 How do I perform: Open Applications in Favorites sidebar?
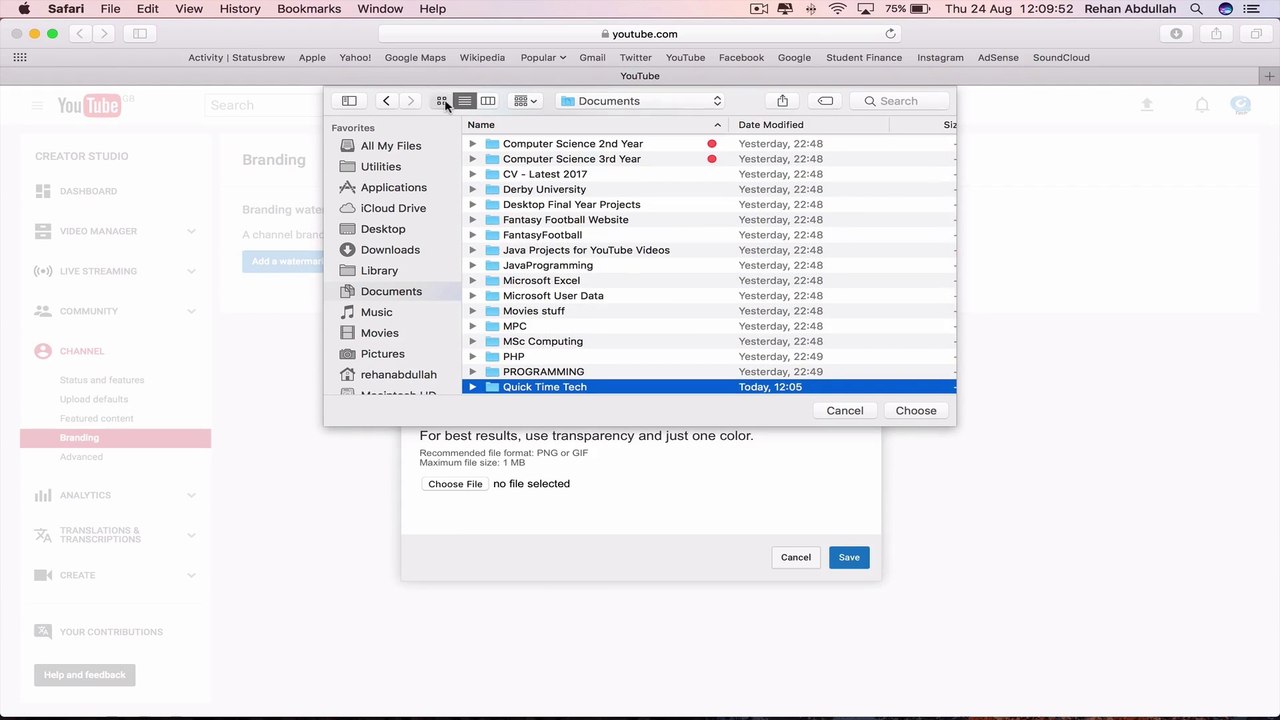393,188
